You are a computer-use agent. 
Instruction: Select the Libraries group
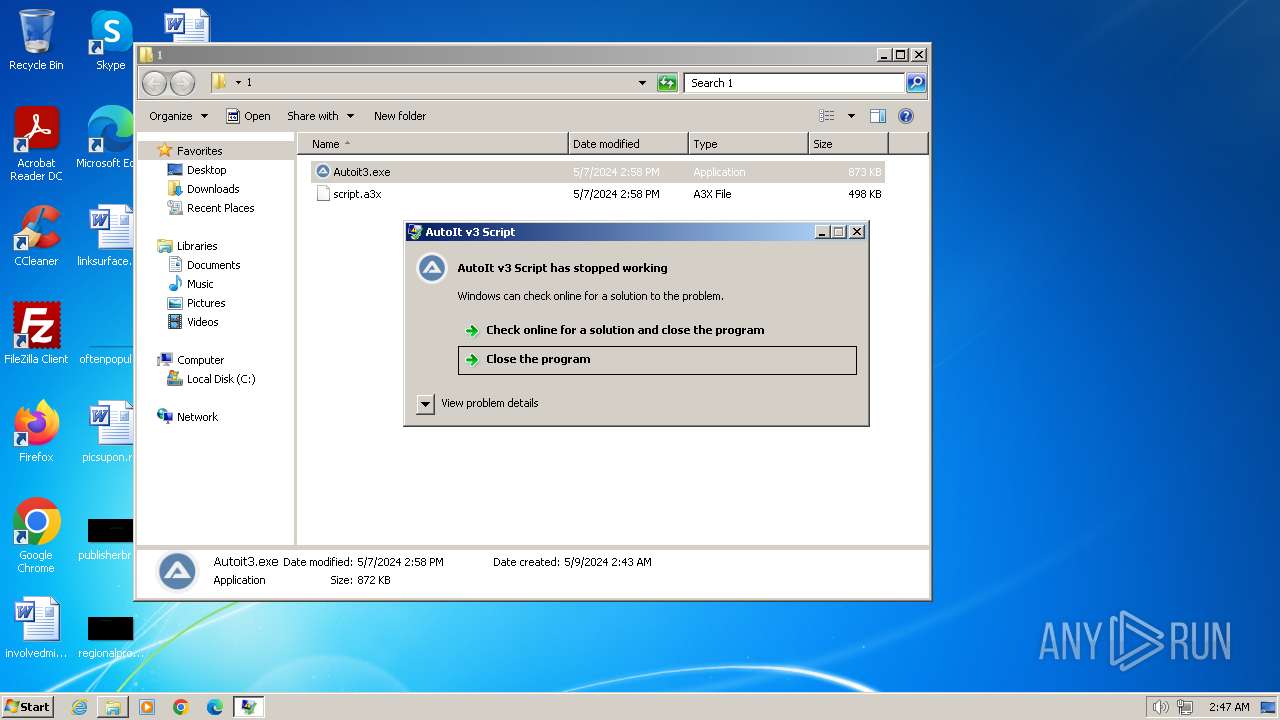pos(197,246)
